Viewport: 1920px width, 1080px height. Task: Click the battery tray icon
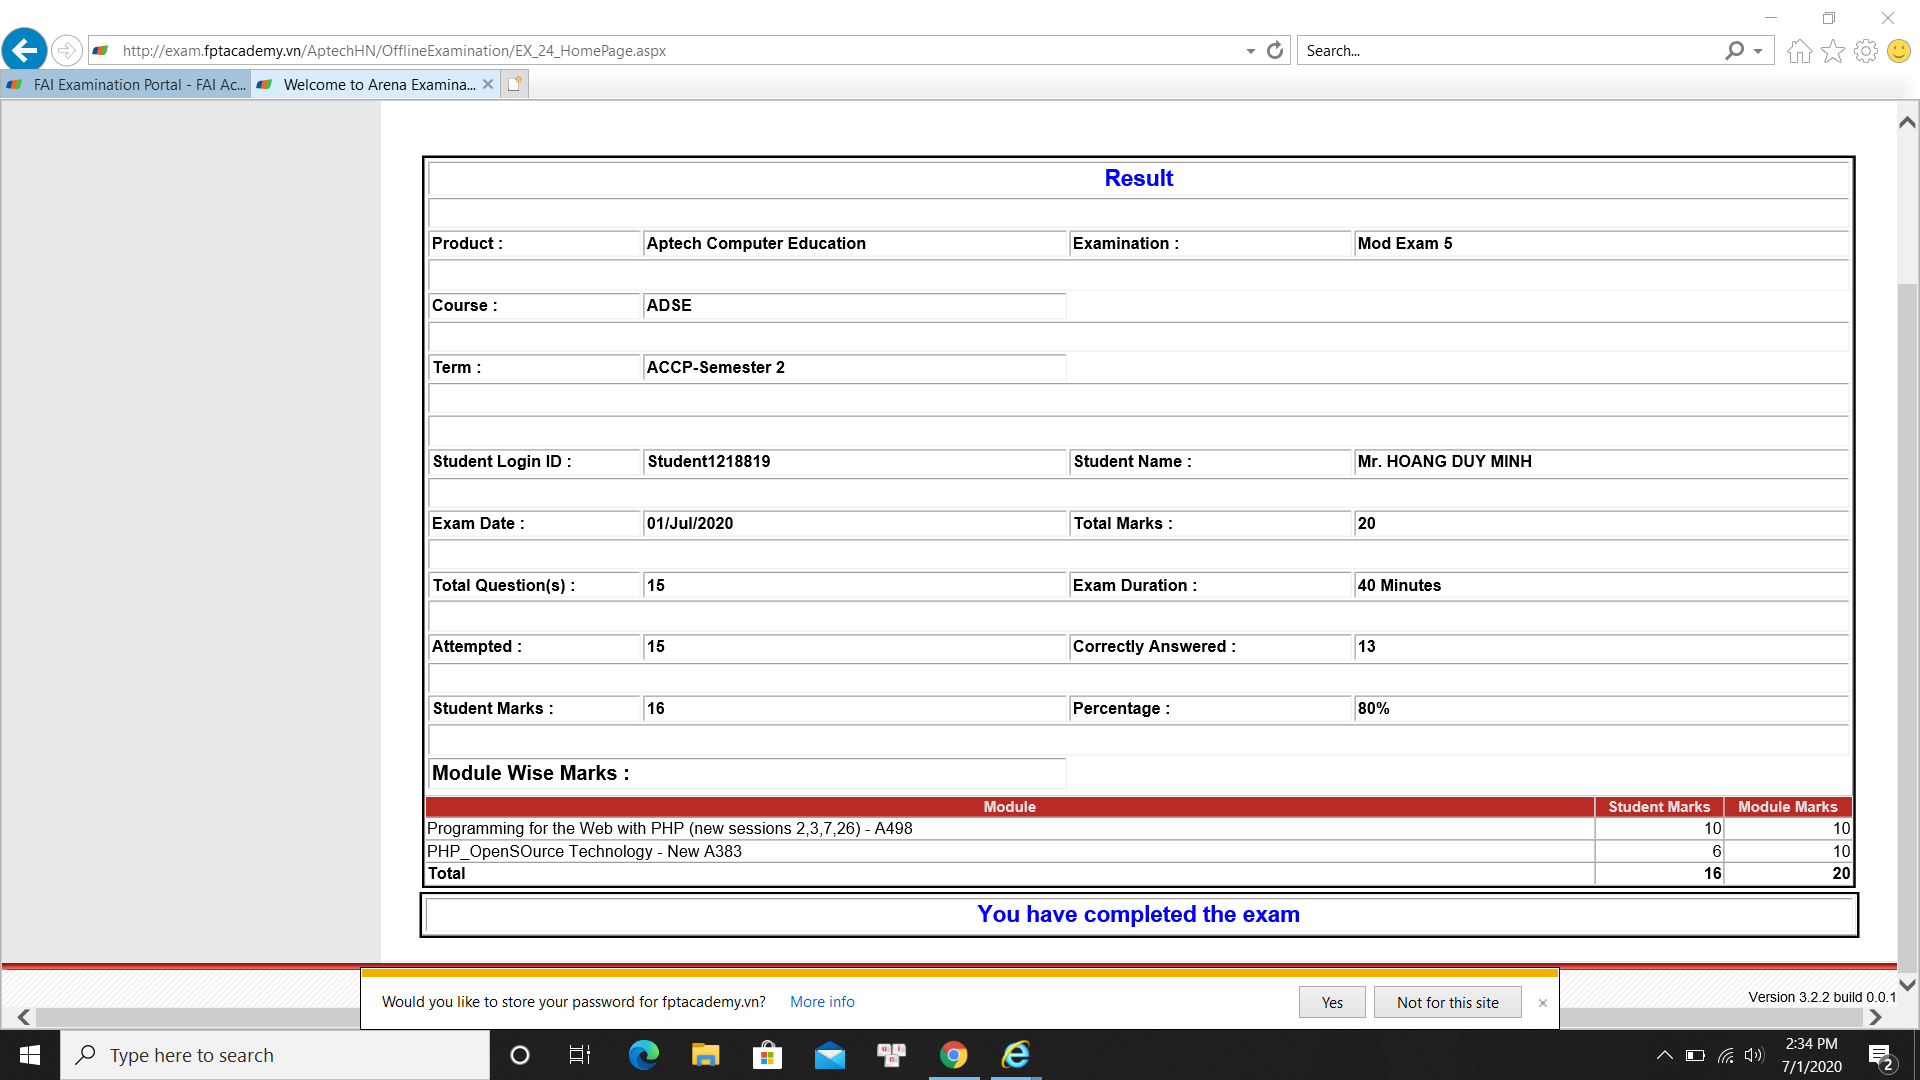pos(1695,1055)
